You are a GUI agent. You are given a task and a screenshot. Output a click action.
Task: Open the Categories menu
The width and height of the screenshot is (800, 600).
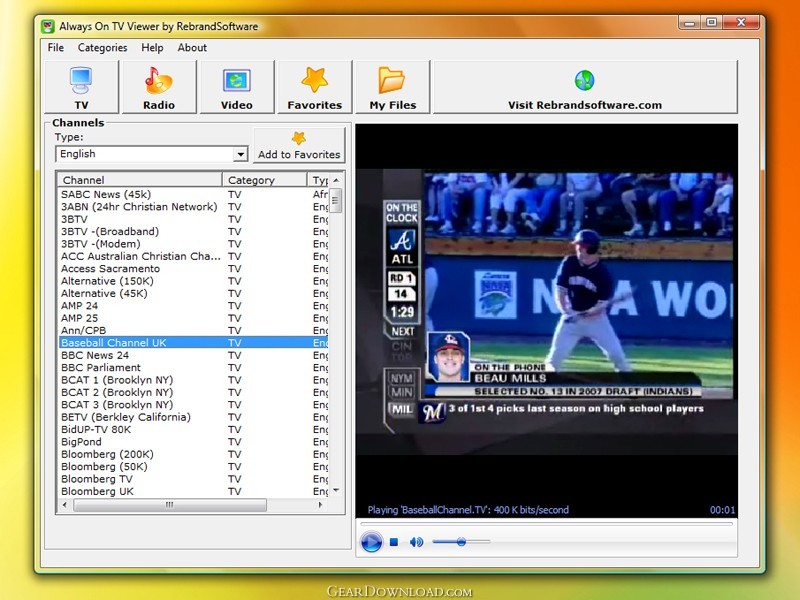tap(103, 47)
